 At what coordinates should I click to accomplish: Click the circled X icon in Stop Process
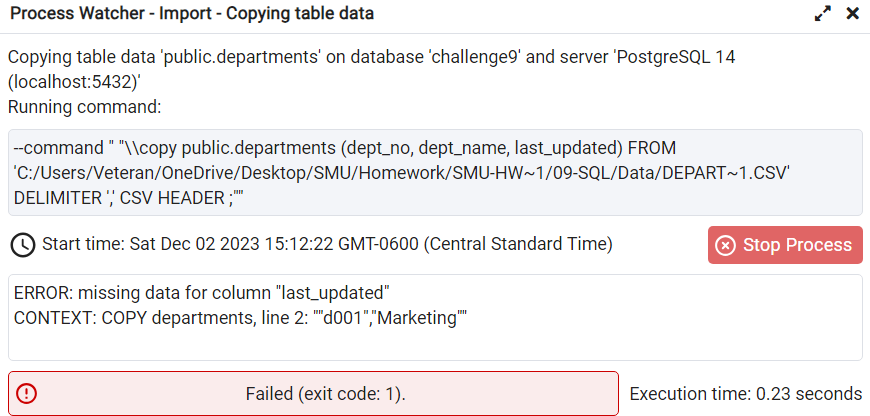pyautogui.click(x=725, y=245)
